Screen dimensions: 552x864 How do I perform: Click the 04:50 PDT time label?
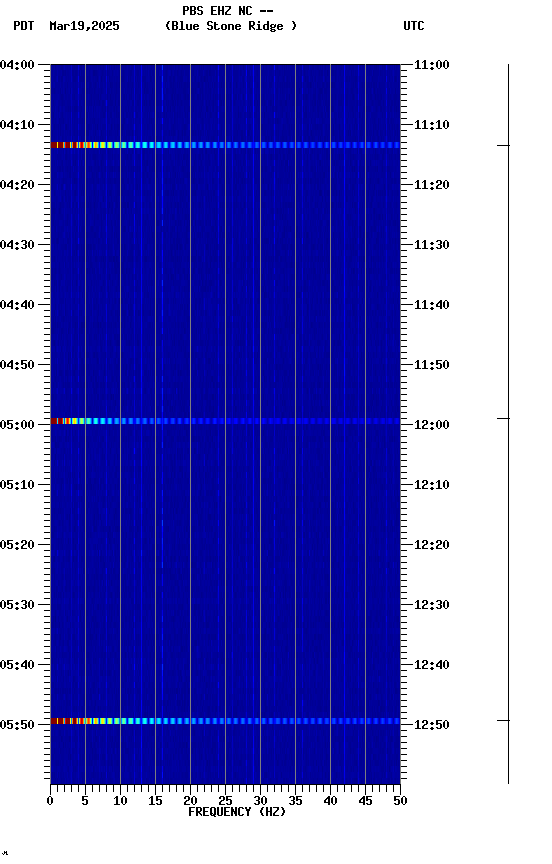click(17, 365)
